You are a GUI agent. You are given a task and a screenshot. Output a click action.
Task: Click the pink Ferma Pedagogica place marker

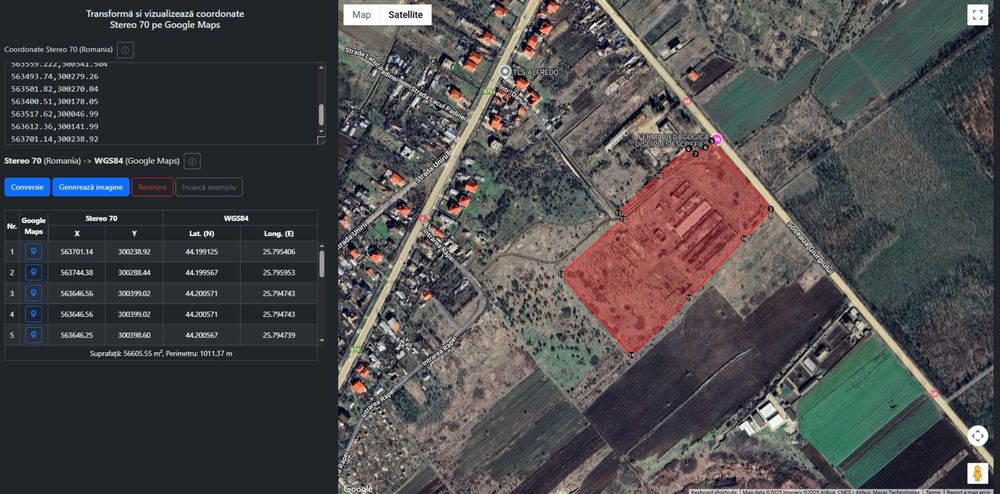pyautogui.click(x=717, y=139)
